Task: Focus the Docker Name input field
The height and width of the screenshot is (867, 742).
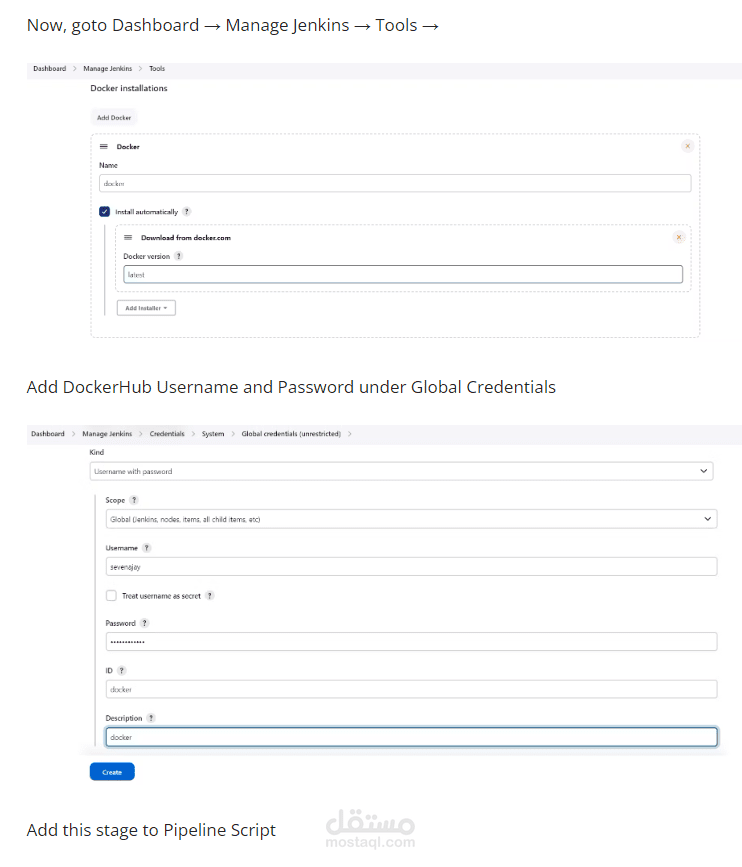Action: click(395, 183)
